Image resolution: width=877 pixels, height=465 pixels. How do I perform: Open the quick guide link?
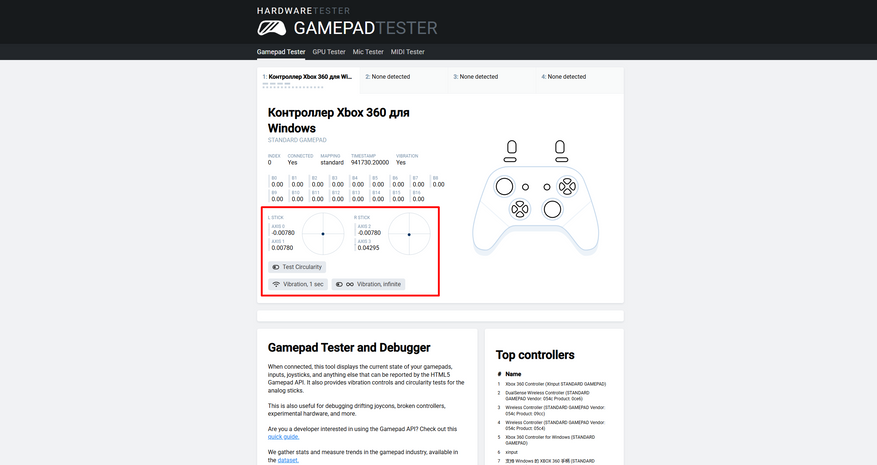[x=283, y=437]
